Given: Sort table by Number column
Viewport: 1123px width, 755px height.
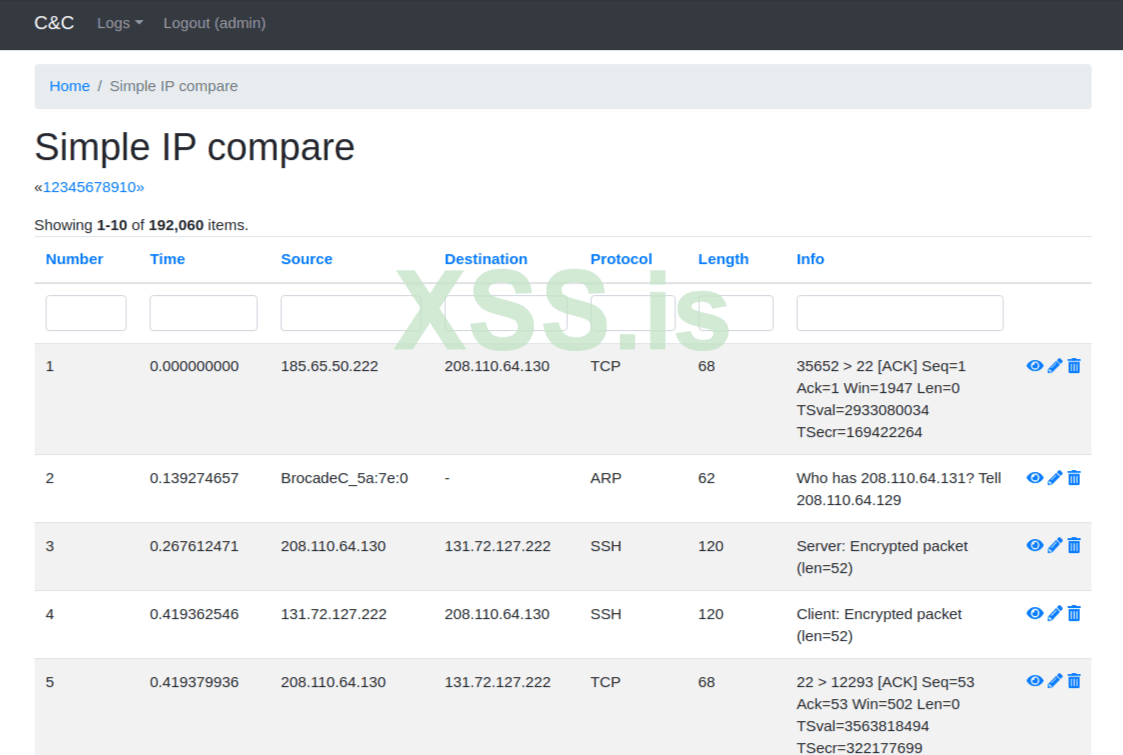Looking at the screenshot, I should coord(74,259).
